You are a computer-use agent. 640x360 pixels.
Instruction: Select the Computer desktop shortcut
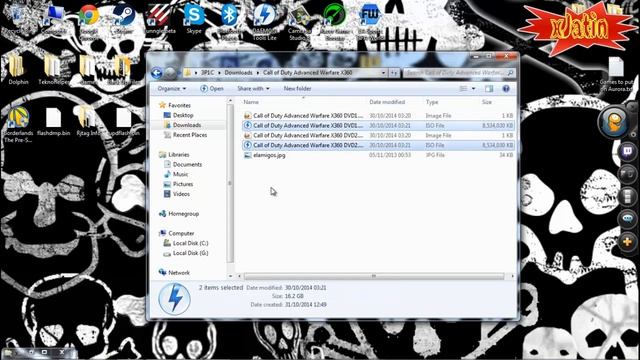click(53, 19)
